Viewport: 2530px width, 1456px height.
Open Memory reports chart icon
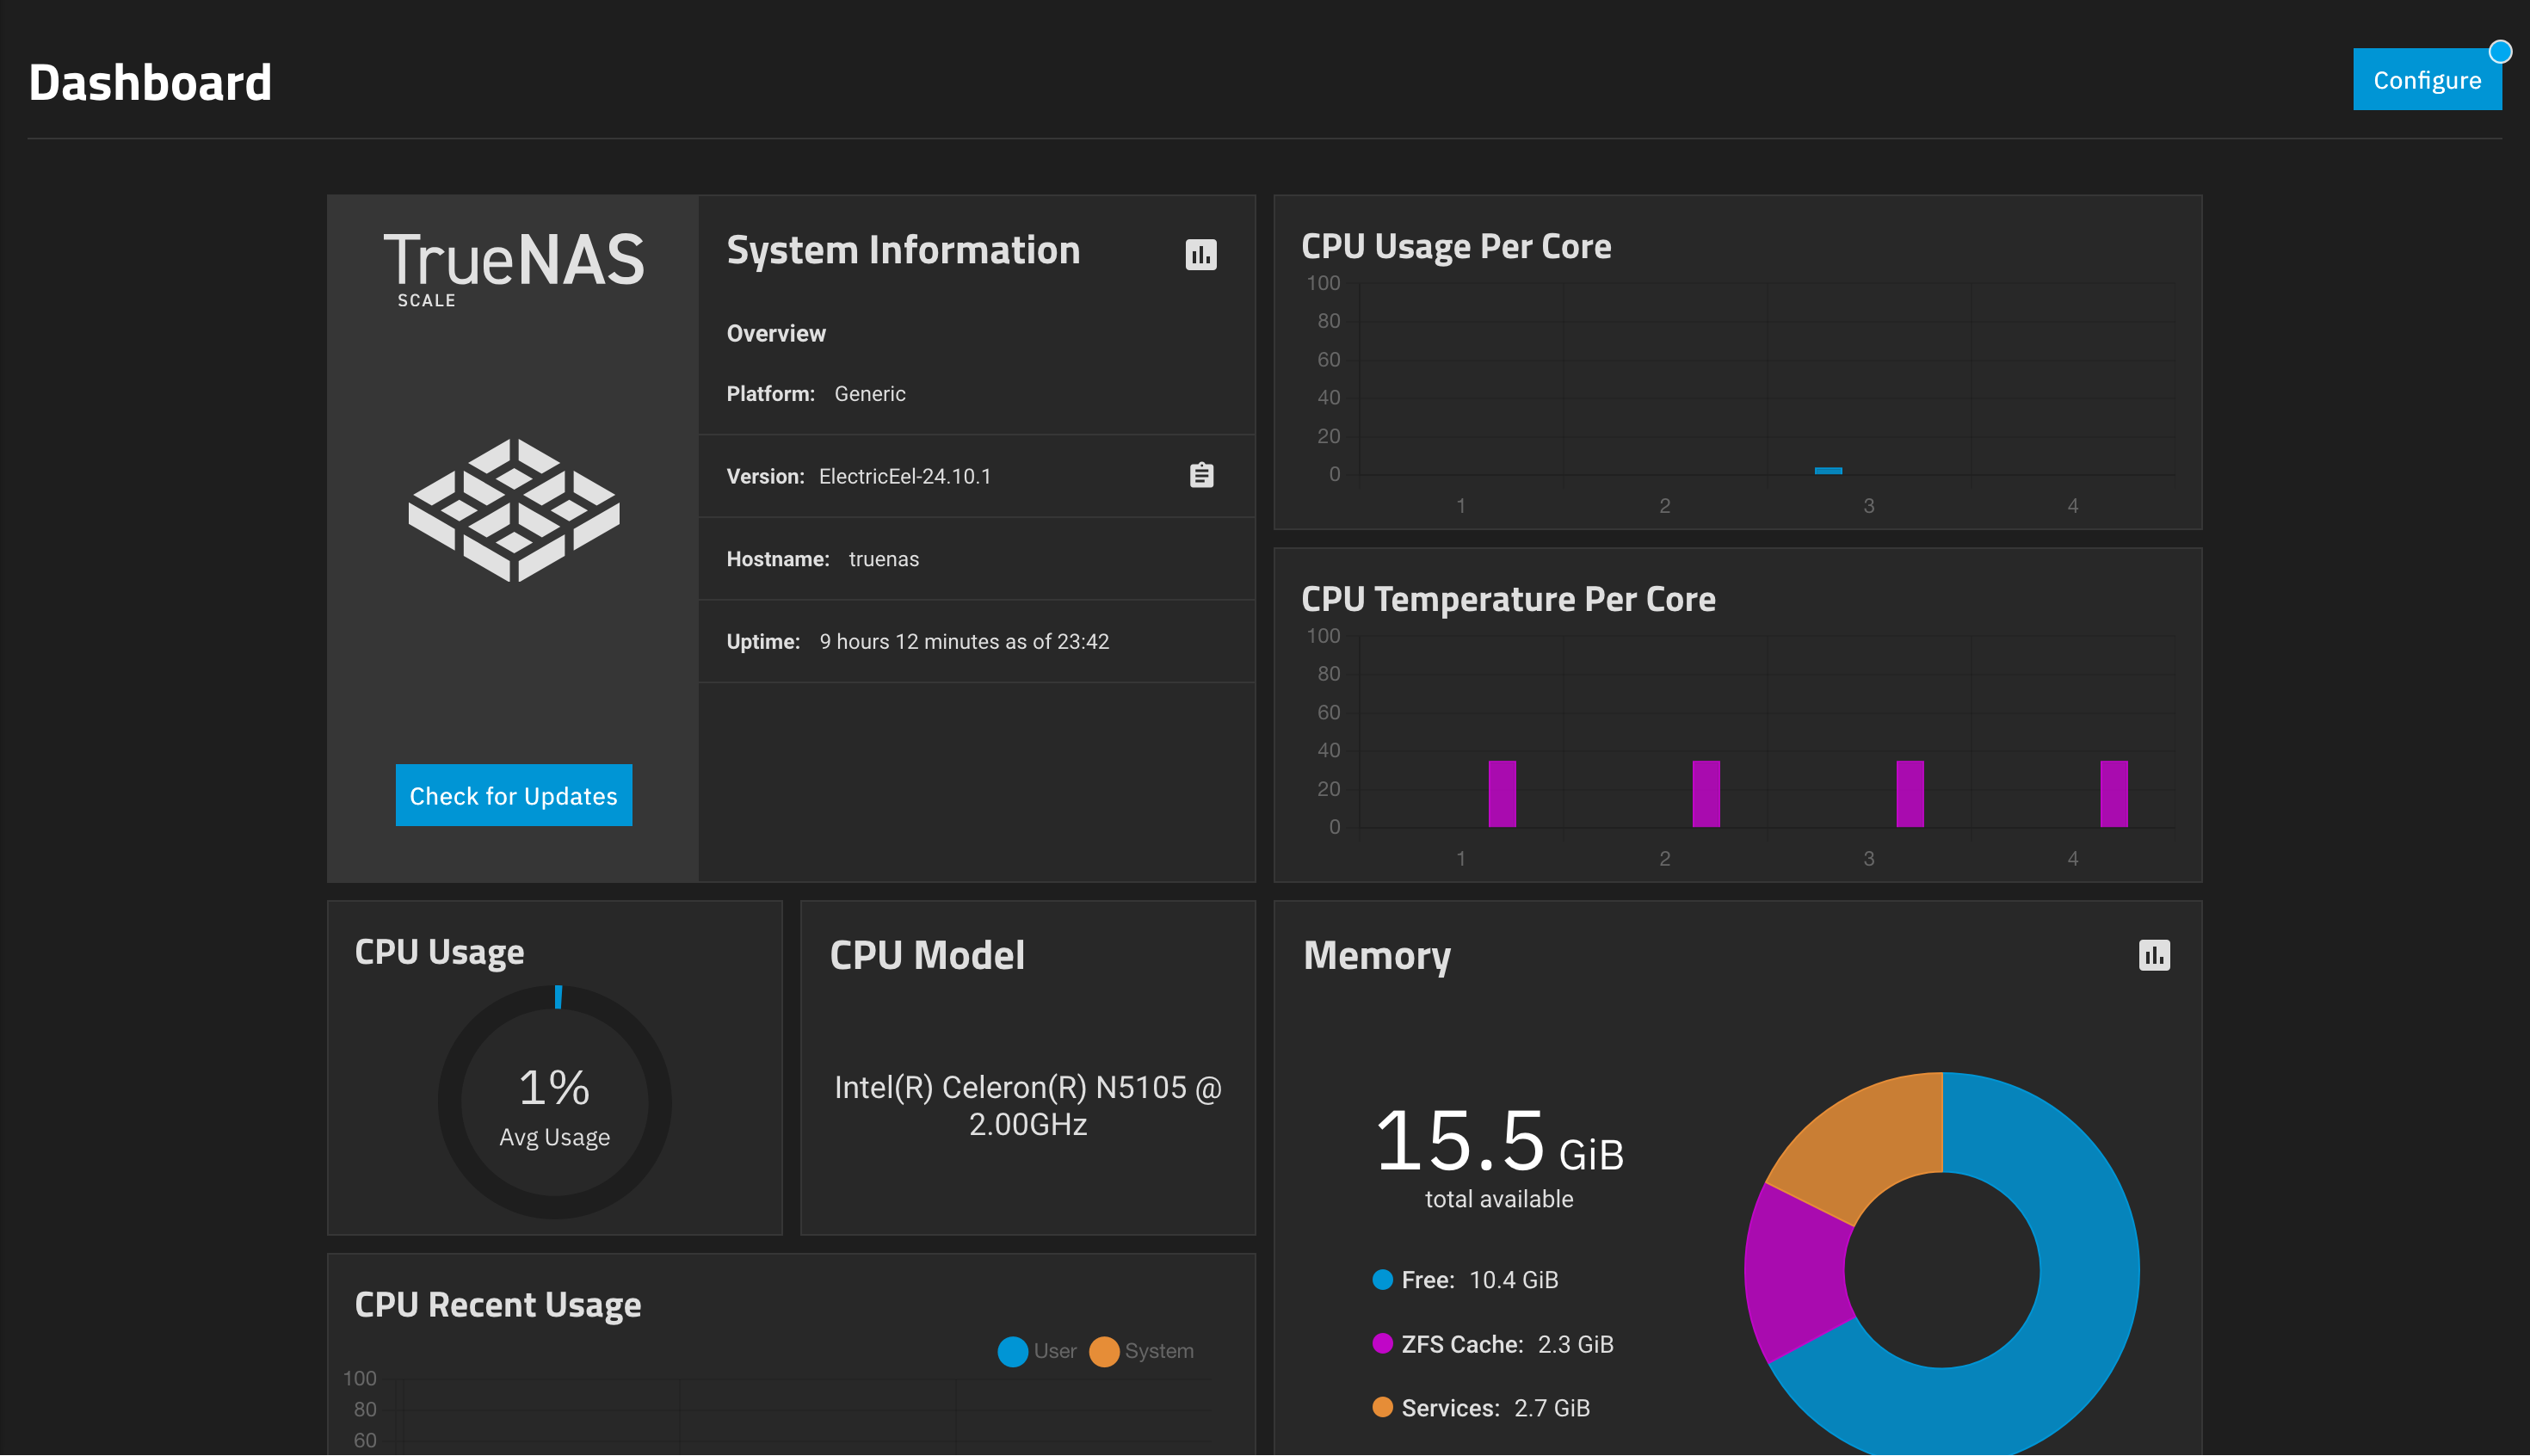pyautogui.click(x=2154, y=955)
